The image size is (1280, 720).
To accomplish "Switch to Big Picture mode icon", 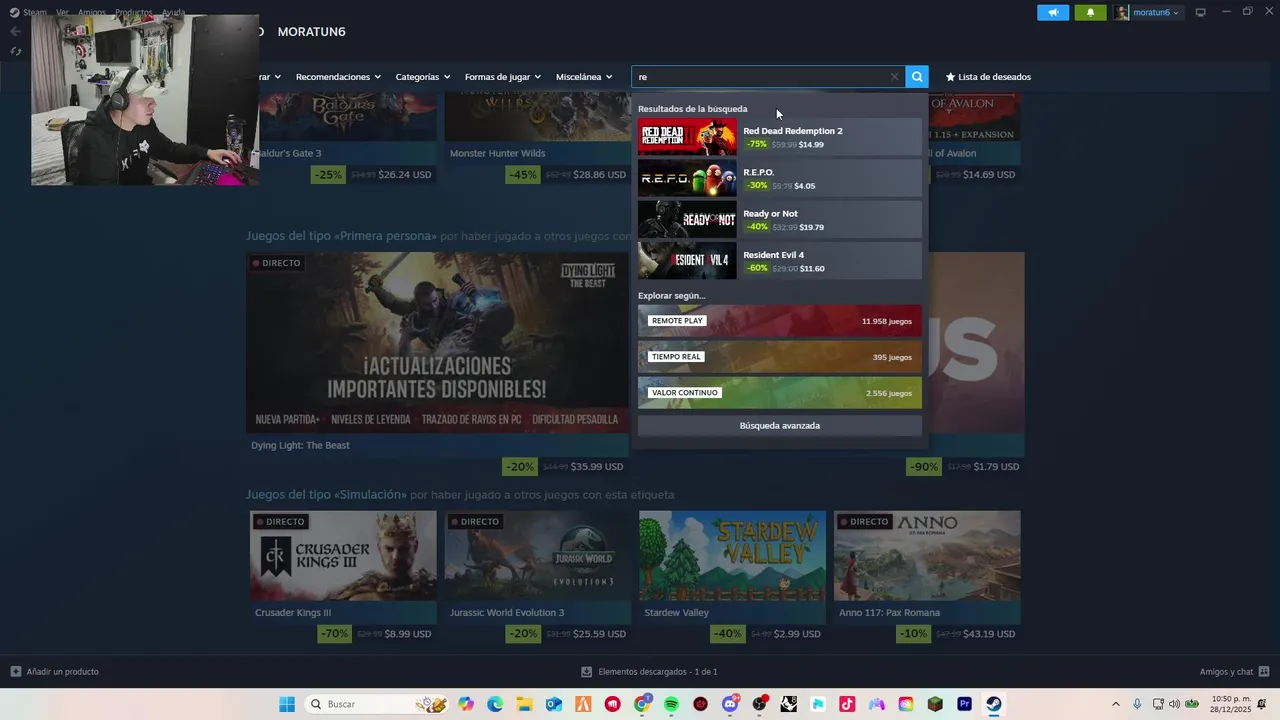I will 1201,12.
